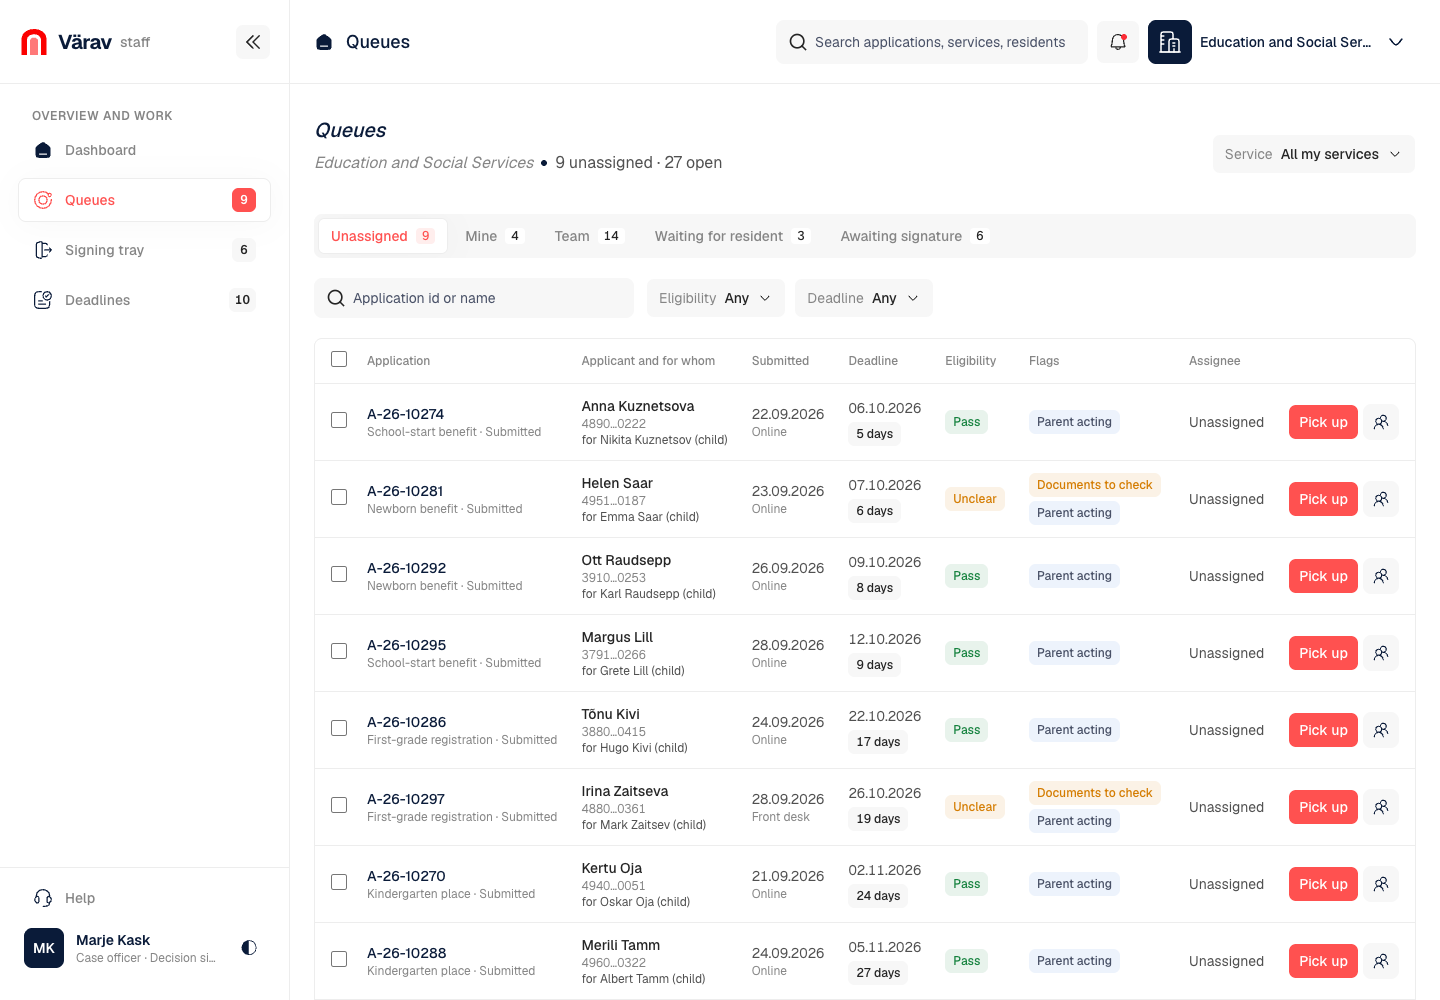Click the home icon beside Queues title

(324, 42)
